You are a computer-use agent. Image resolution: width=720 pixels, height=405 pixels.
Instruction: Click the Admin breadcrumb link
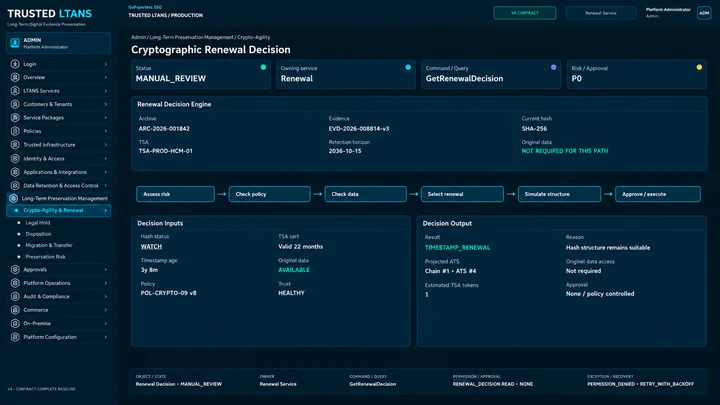138,37
